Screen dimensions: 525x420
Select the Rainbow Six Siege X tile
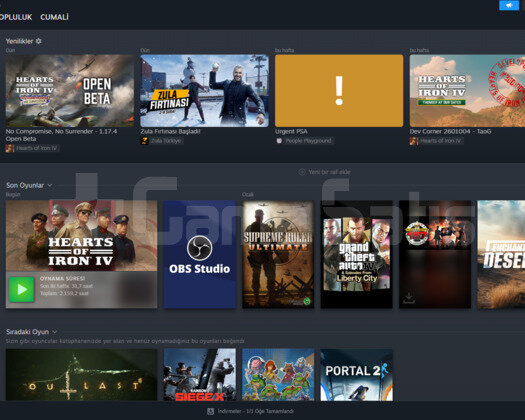click(x=200, y=374)
